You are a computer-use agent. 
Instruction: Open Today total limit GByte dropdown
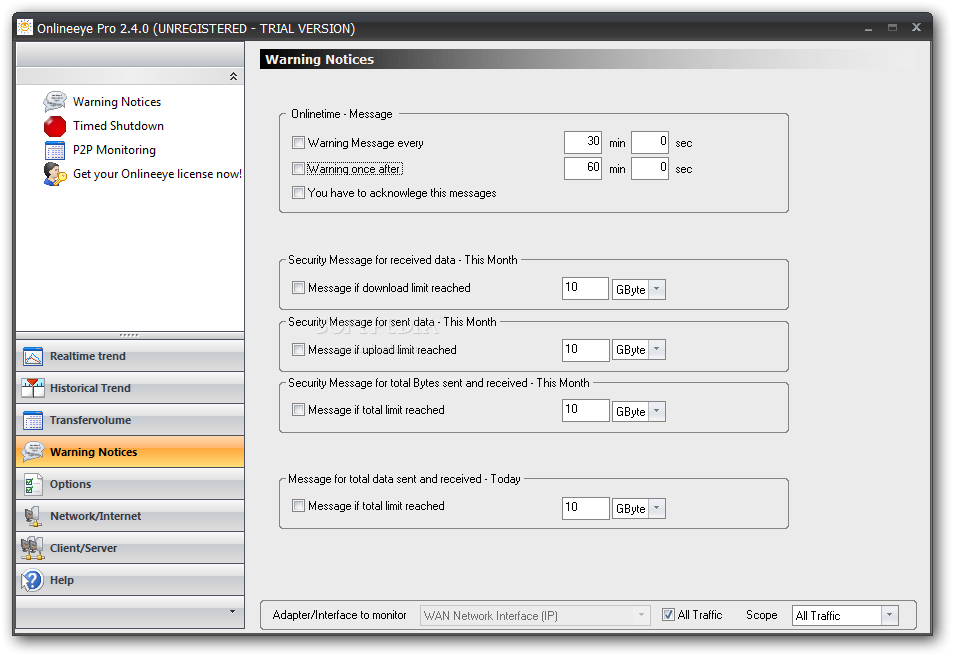[656, 508]
